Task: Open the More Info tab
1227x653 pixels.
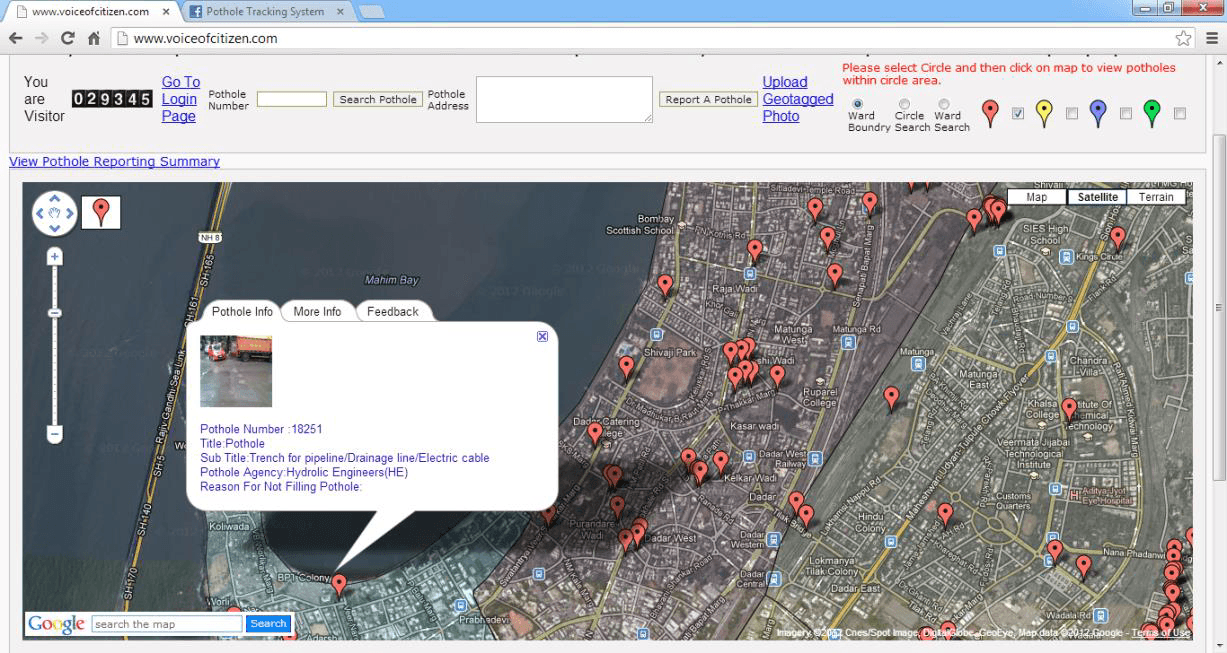Action: click(x=317, y=311)
